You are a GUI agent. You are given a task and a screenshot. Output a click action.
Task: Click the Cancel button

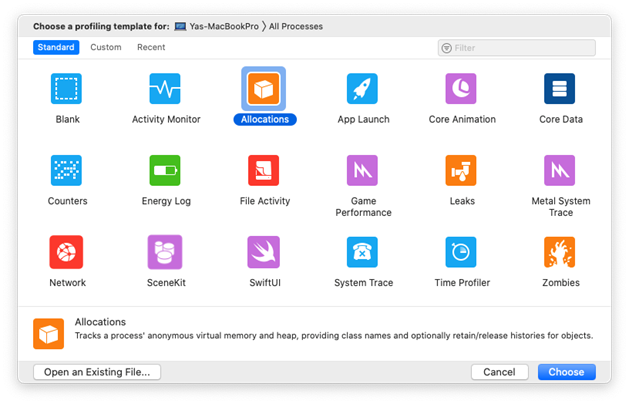pyautogui.click(x=499, y=372)
